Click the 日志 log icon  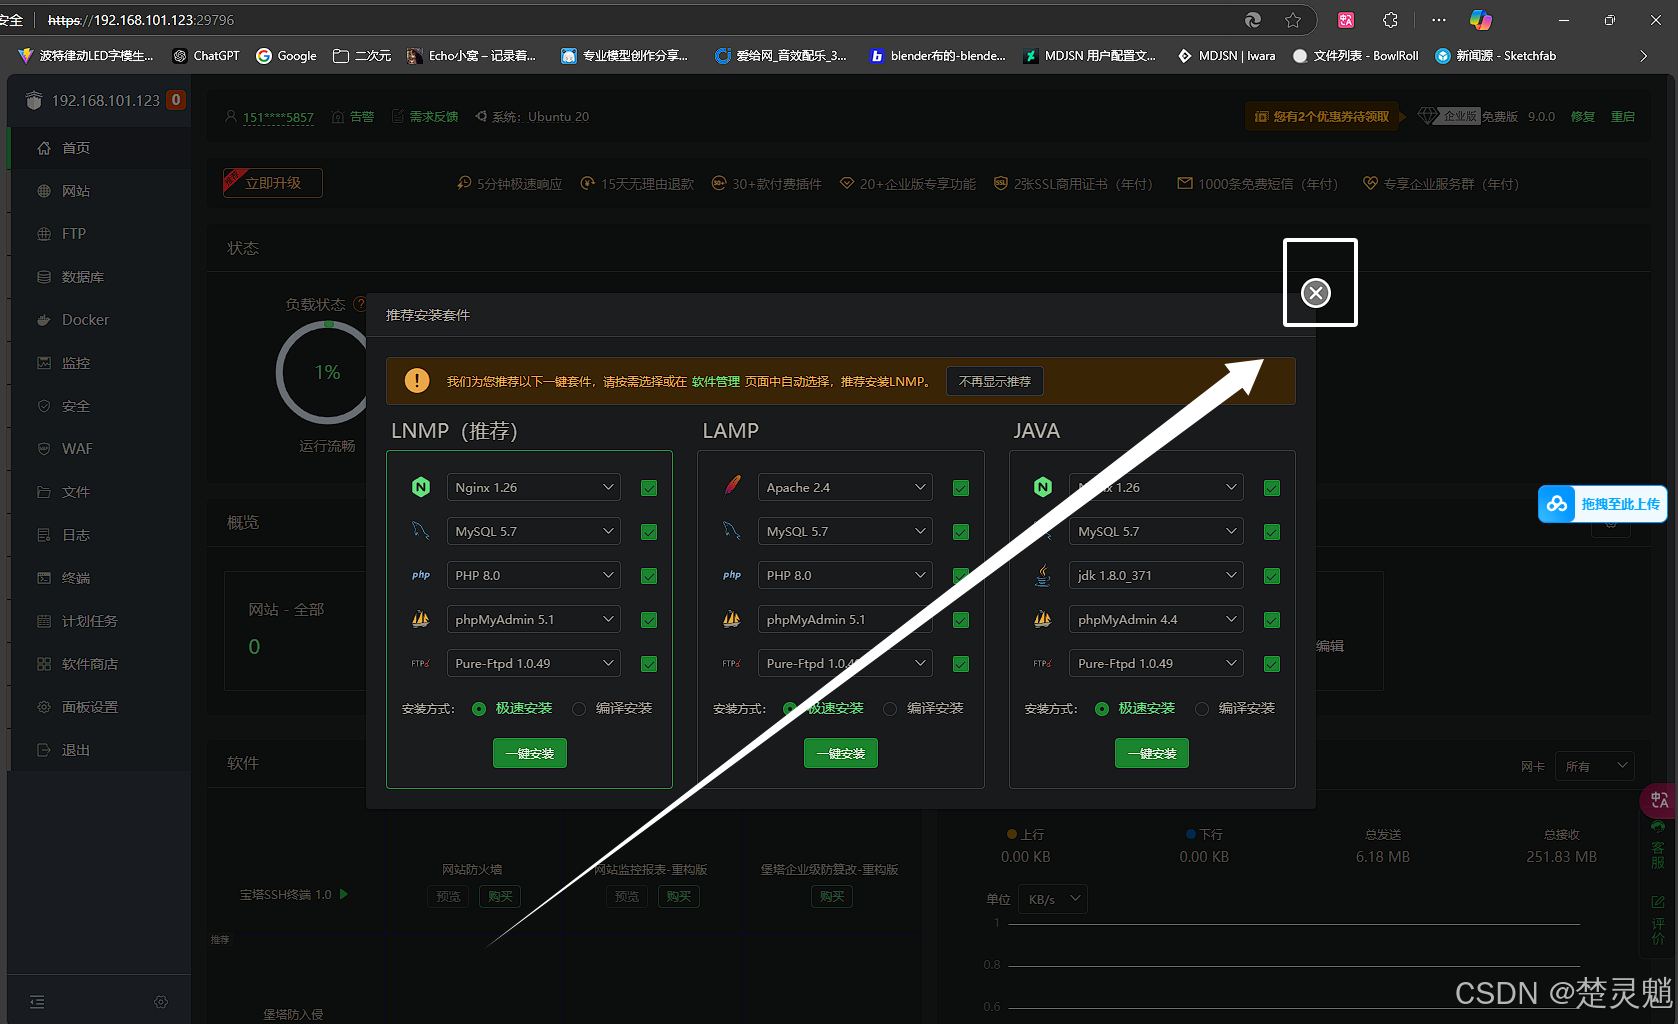click(x=44, y=535)
